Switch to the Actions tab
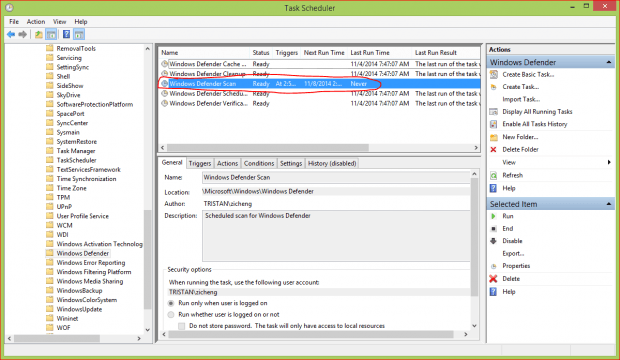Viewport: 620px width, 360px height. [227, 163]
